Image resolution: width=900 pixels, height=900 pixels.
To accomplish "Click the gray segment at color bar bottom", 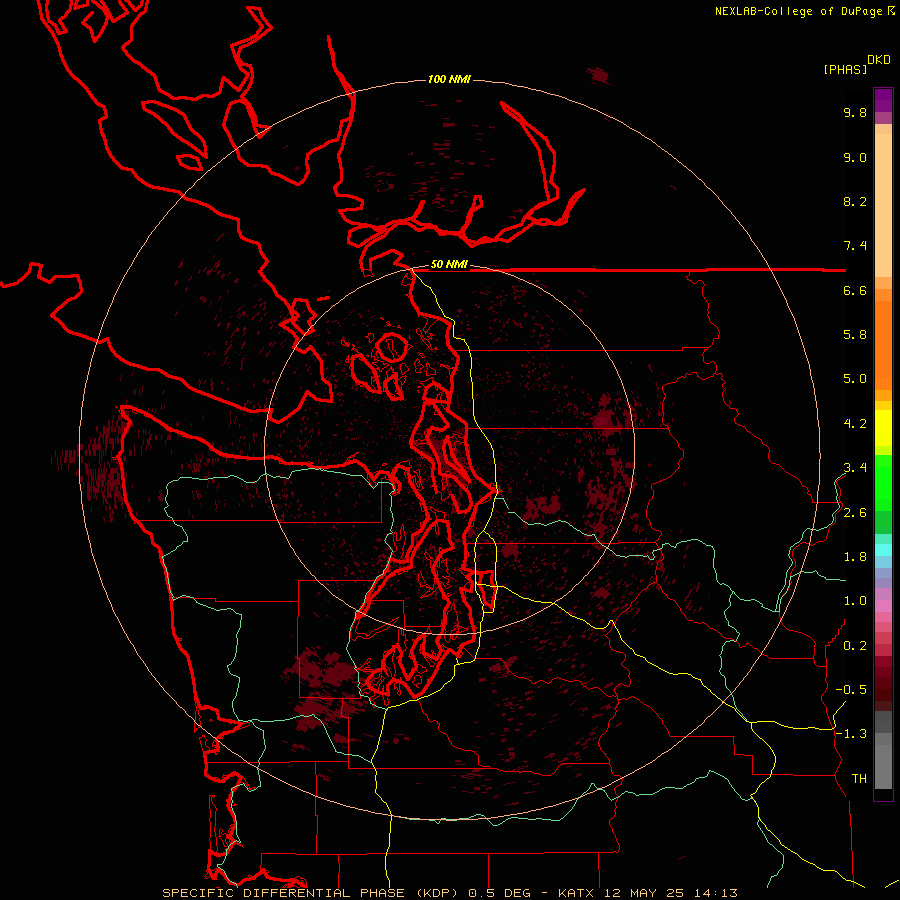I will (x=883, y=761).
